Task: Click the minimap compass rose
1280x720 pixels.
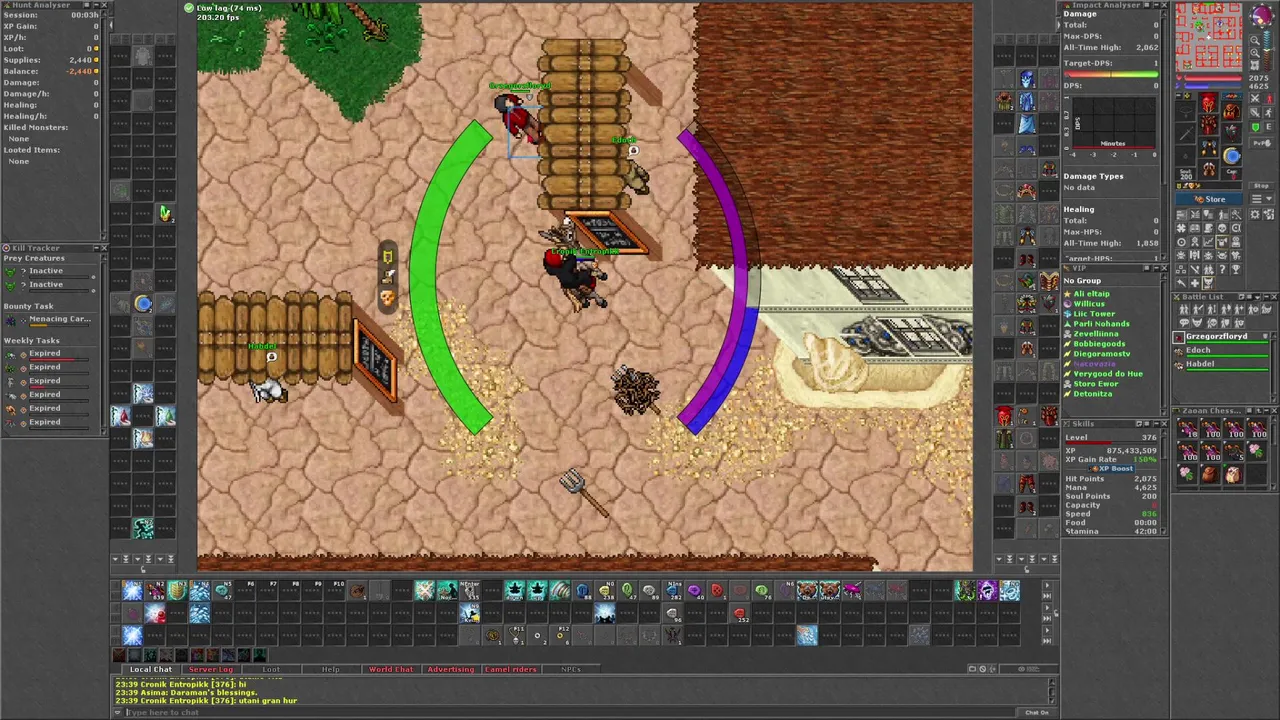Action: (1262, 15)
